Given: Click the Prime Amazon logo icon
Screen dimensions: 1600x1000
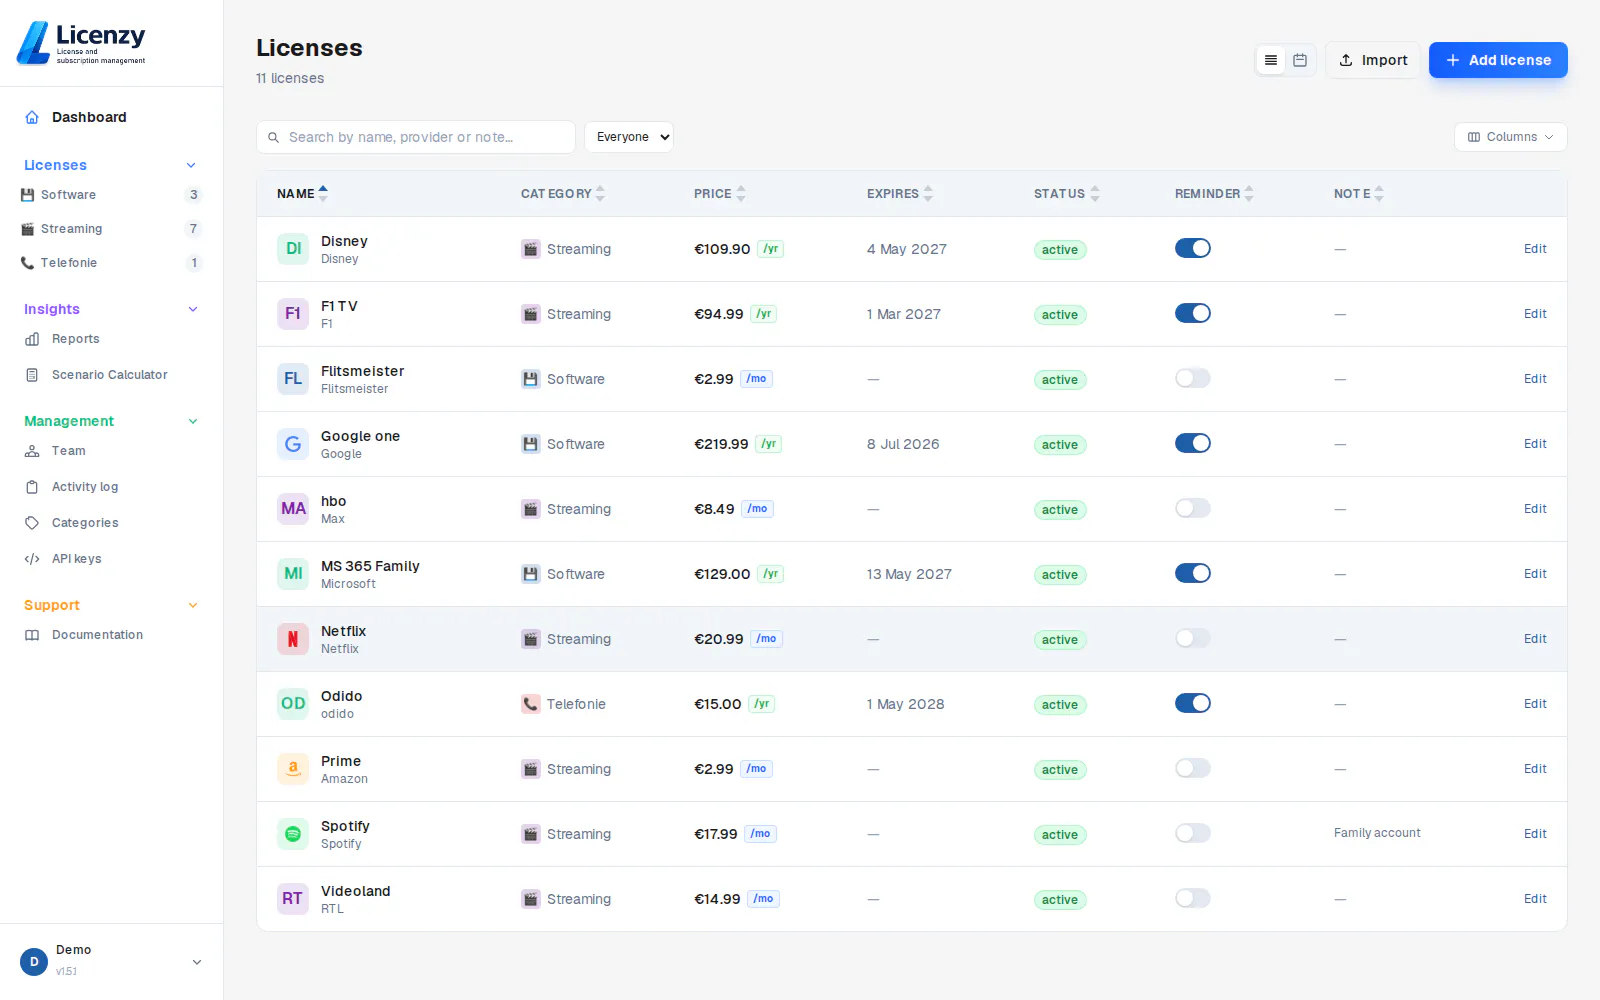Looking at the screenshot, I should 293,769.
